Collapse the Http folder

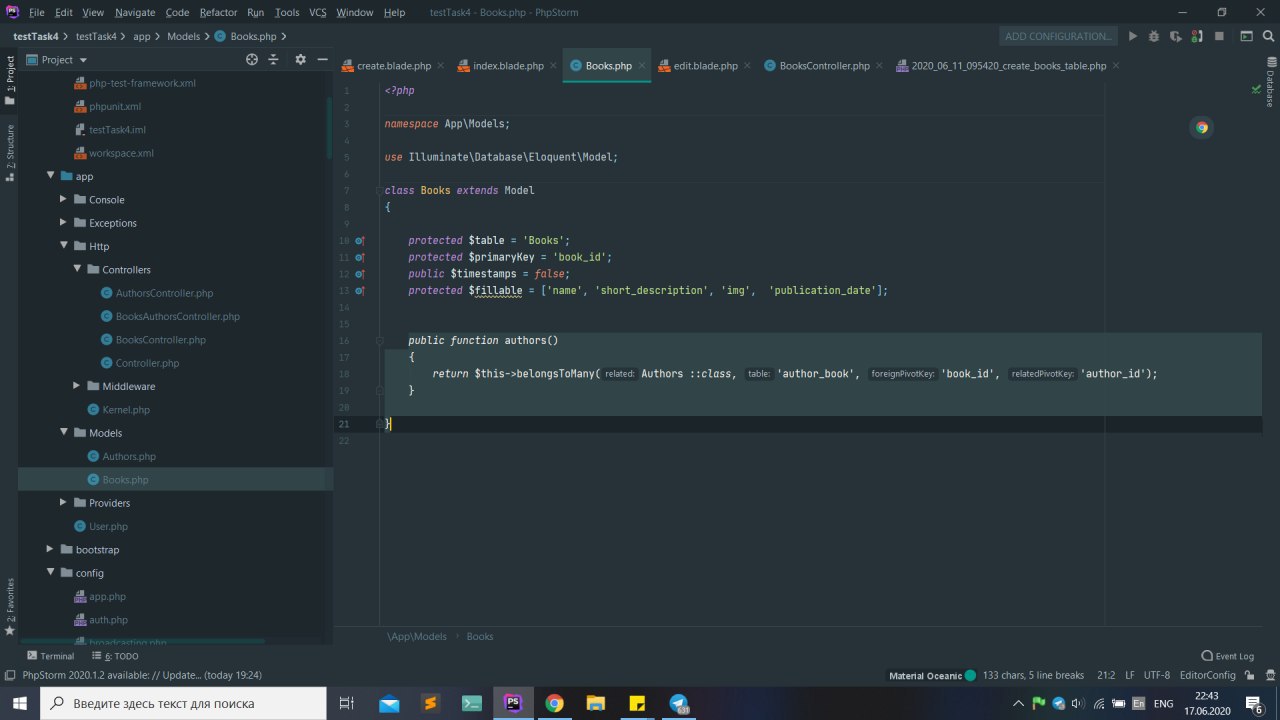64,246
